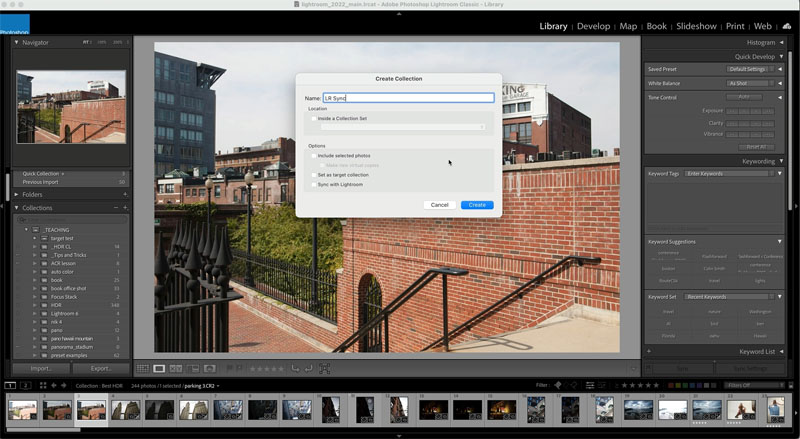Add new collection with plus icon
800x439 pixels.
pyautogui.click(x=125, y=208)
